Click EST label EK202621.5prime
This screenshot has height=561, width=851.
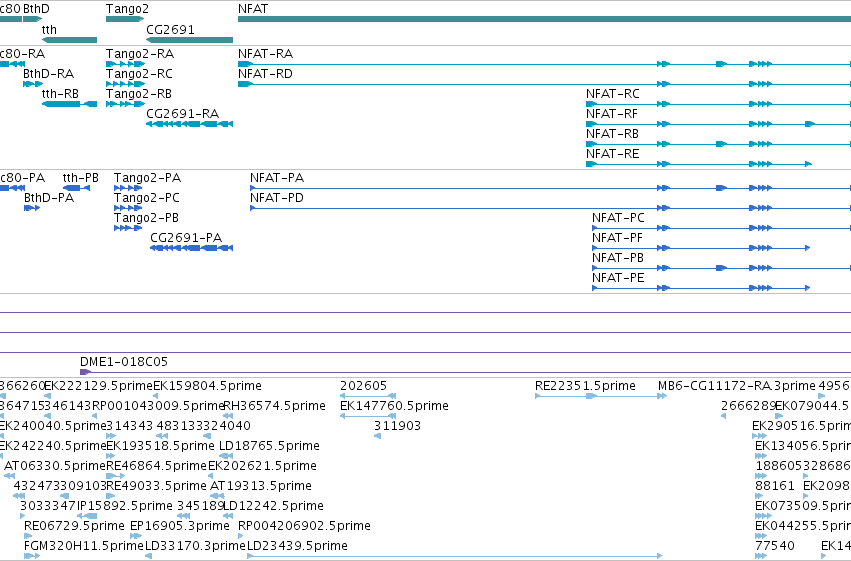click(262, 466)
